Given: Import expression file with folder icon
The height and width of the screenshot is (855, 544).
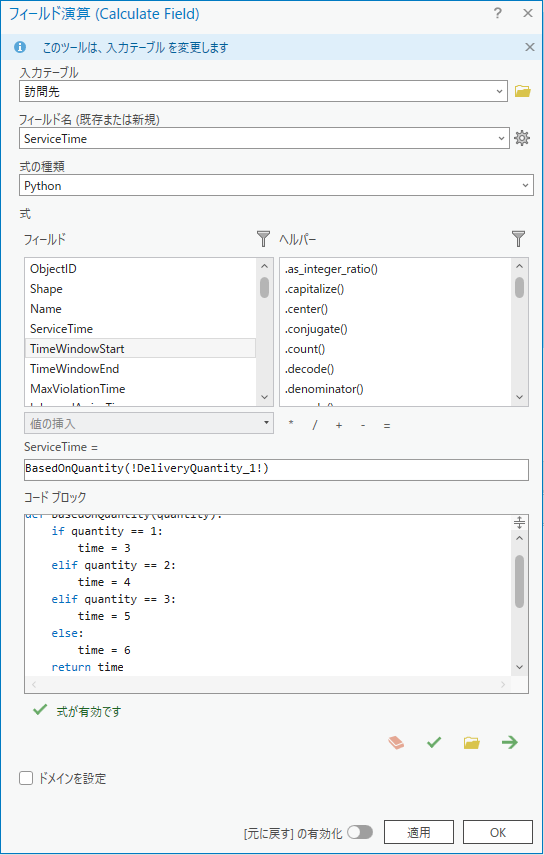Looking at the screenshot, I should 472,743.
